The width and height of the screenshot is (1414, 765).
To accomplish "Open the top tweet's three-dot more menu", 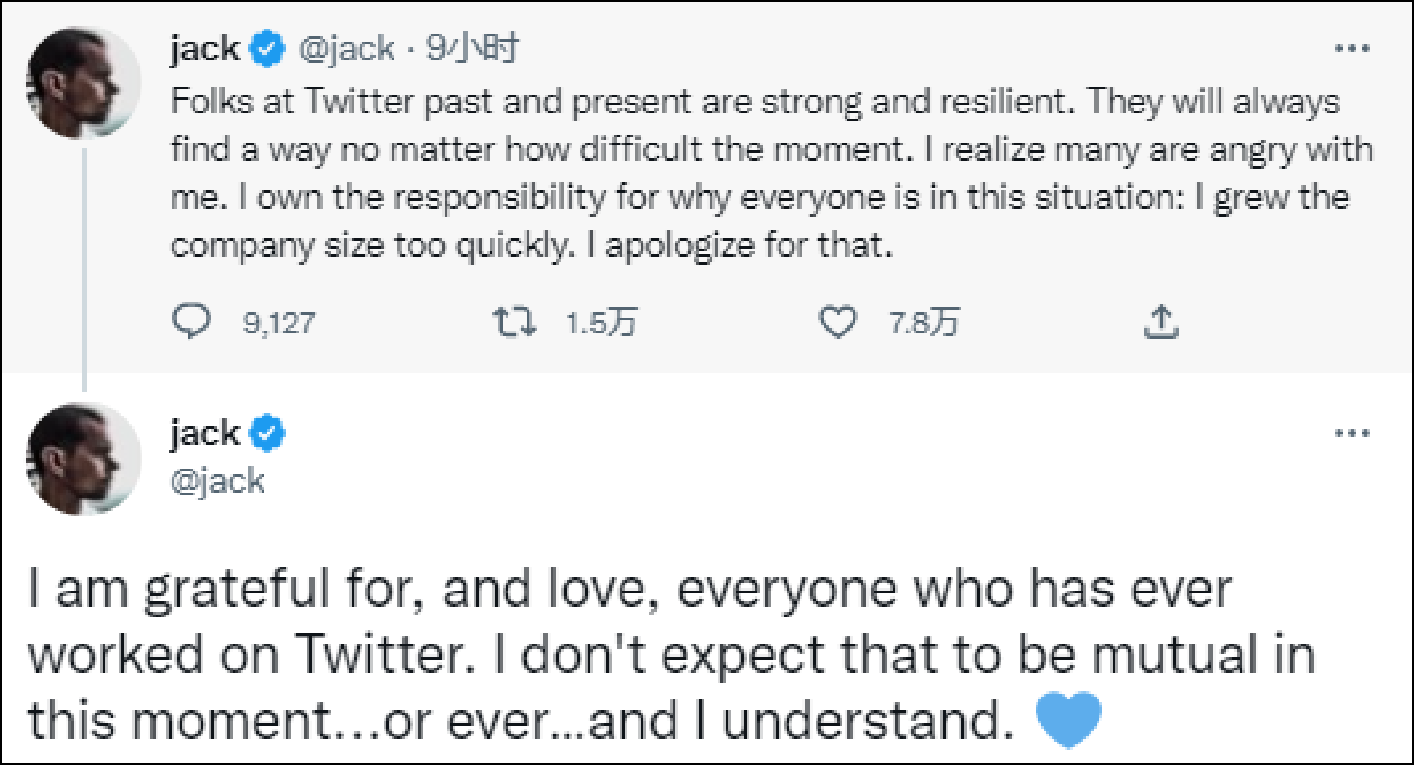I will click(x=1353, y=48).
